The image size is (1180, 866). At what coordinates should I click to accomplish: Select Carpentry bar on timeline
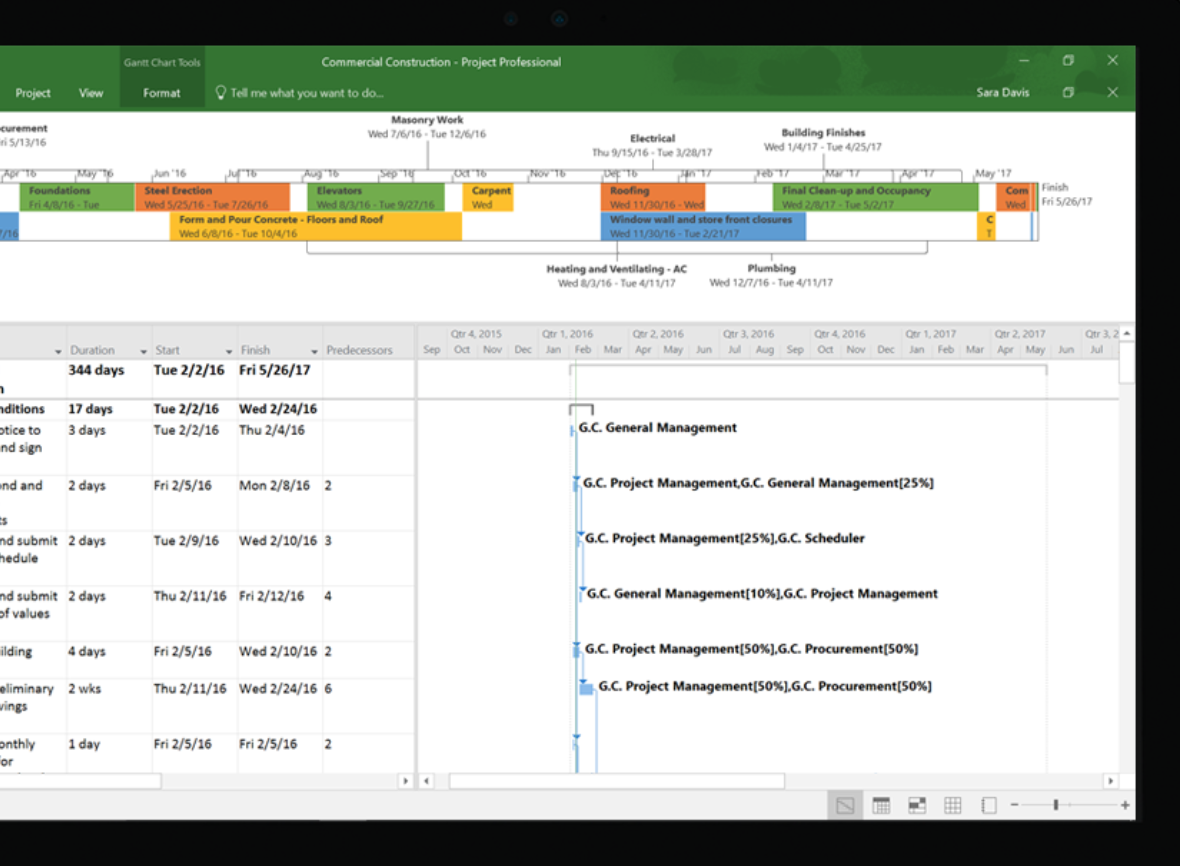pos(488,197)
